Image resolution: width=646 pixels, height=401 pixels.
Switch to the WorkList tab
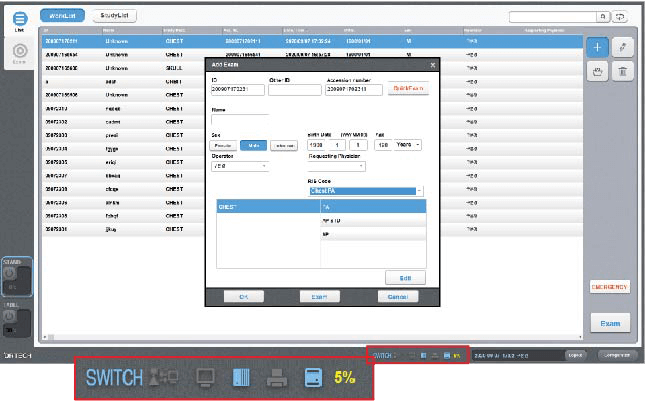[x=62, y=17]
